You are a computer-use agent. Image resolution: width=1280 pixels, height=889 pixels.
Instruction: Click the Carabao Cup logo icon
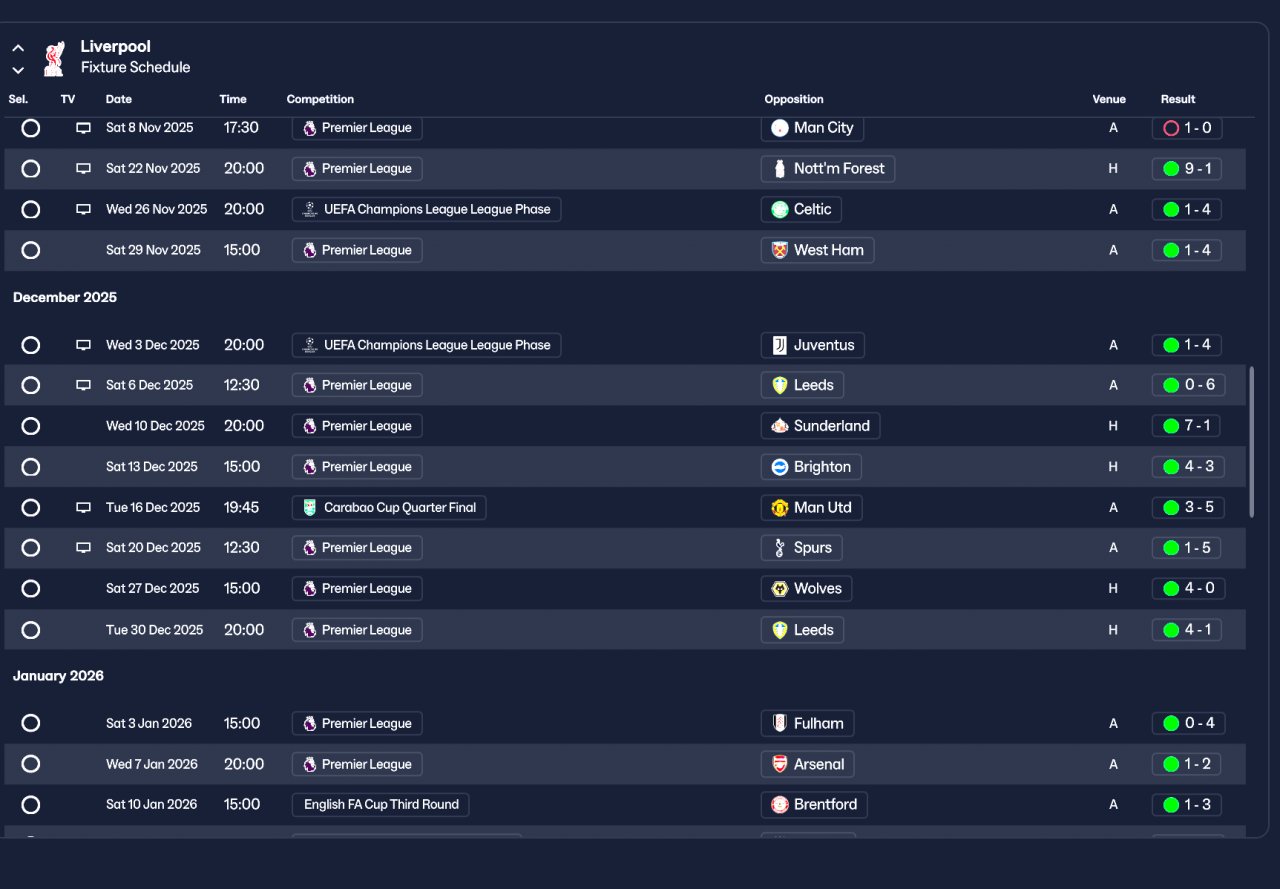coord(310,508)
